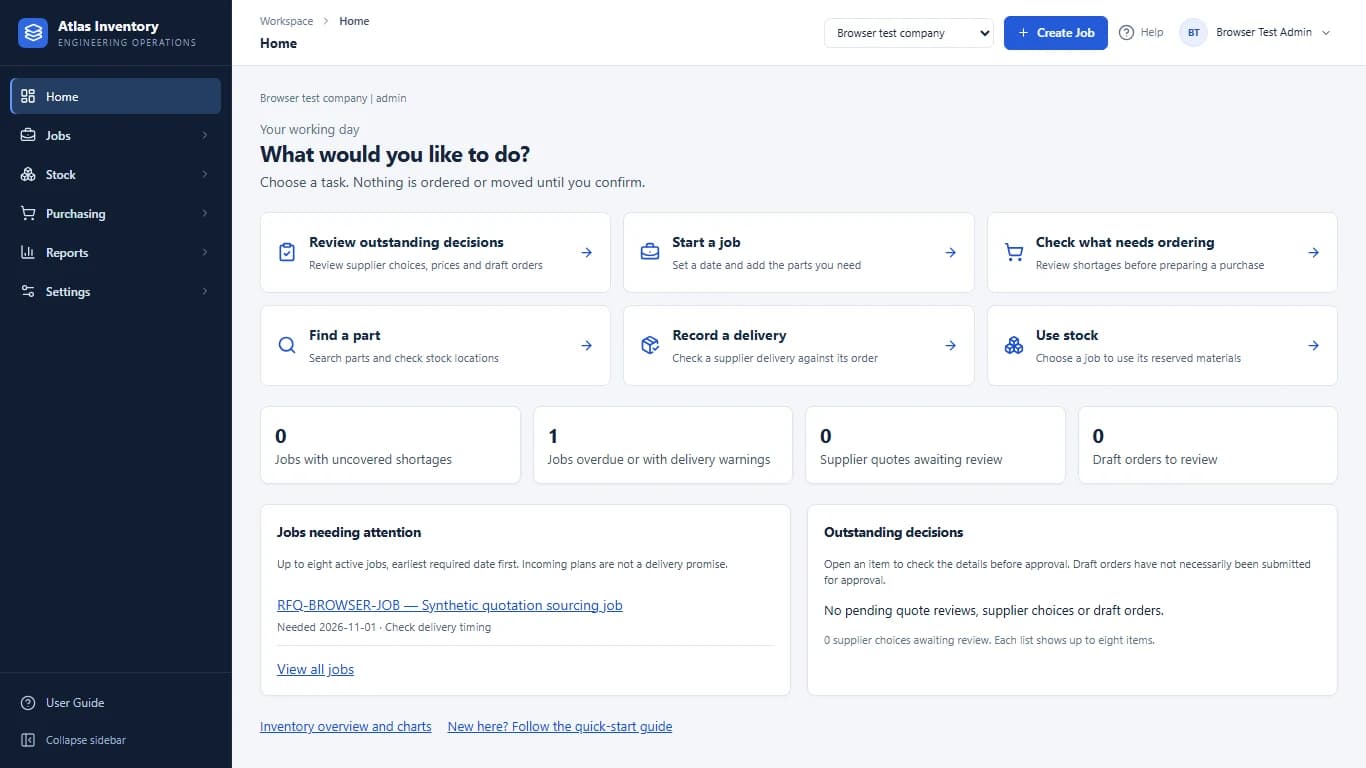Click the Jobs with uncovered shortages card
The height and width of the screenshot is (768, 1366).
click(390, 445)
